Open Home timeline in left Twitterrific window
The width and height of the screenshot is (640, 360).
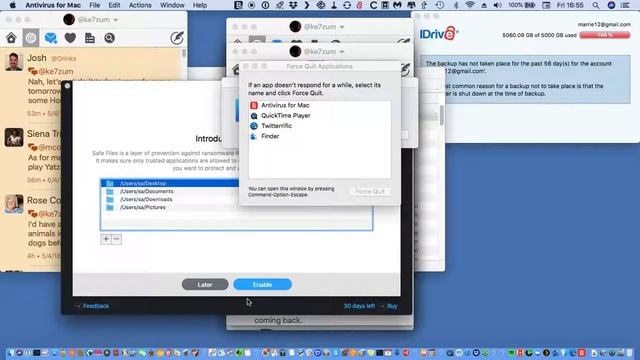pyautogui.click(x=11, y=38)
